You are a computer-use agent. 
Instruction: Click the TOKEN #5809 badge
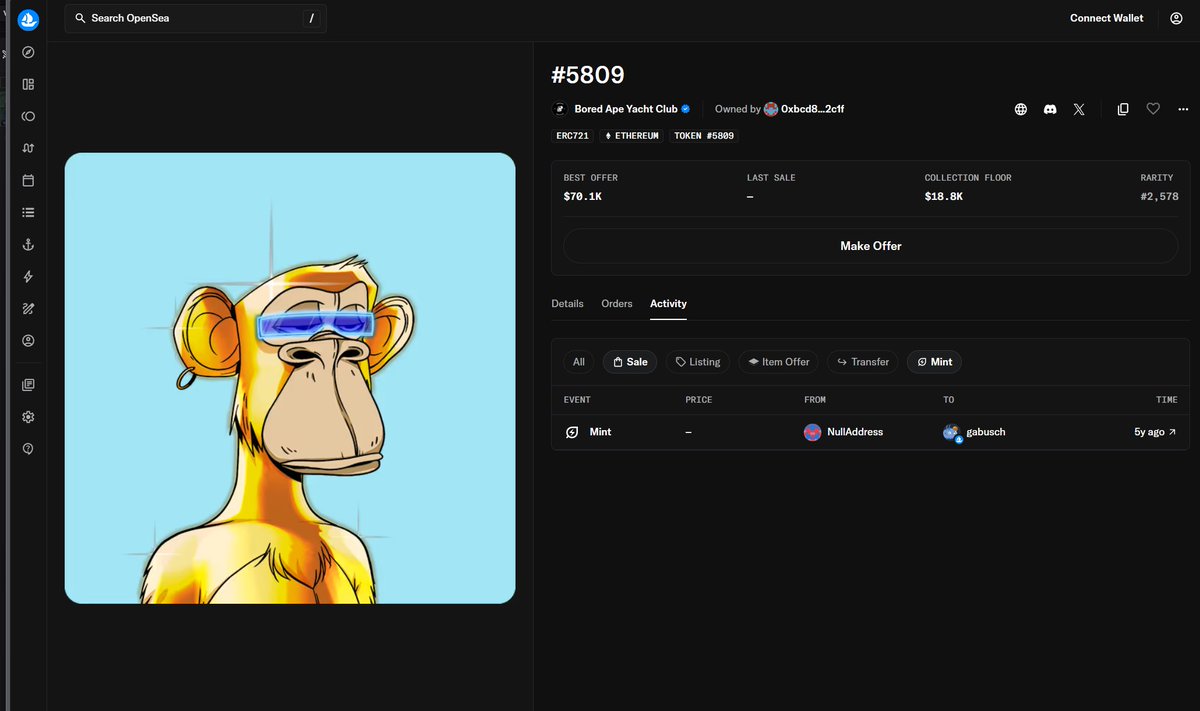[704, 135]
